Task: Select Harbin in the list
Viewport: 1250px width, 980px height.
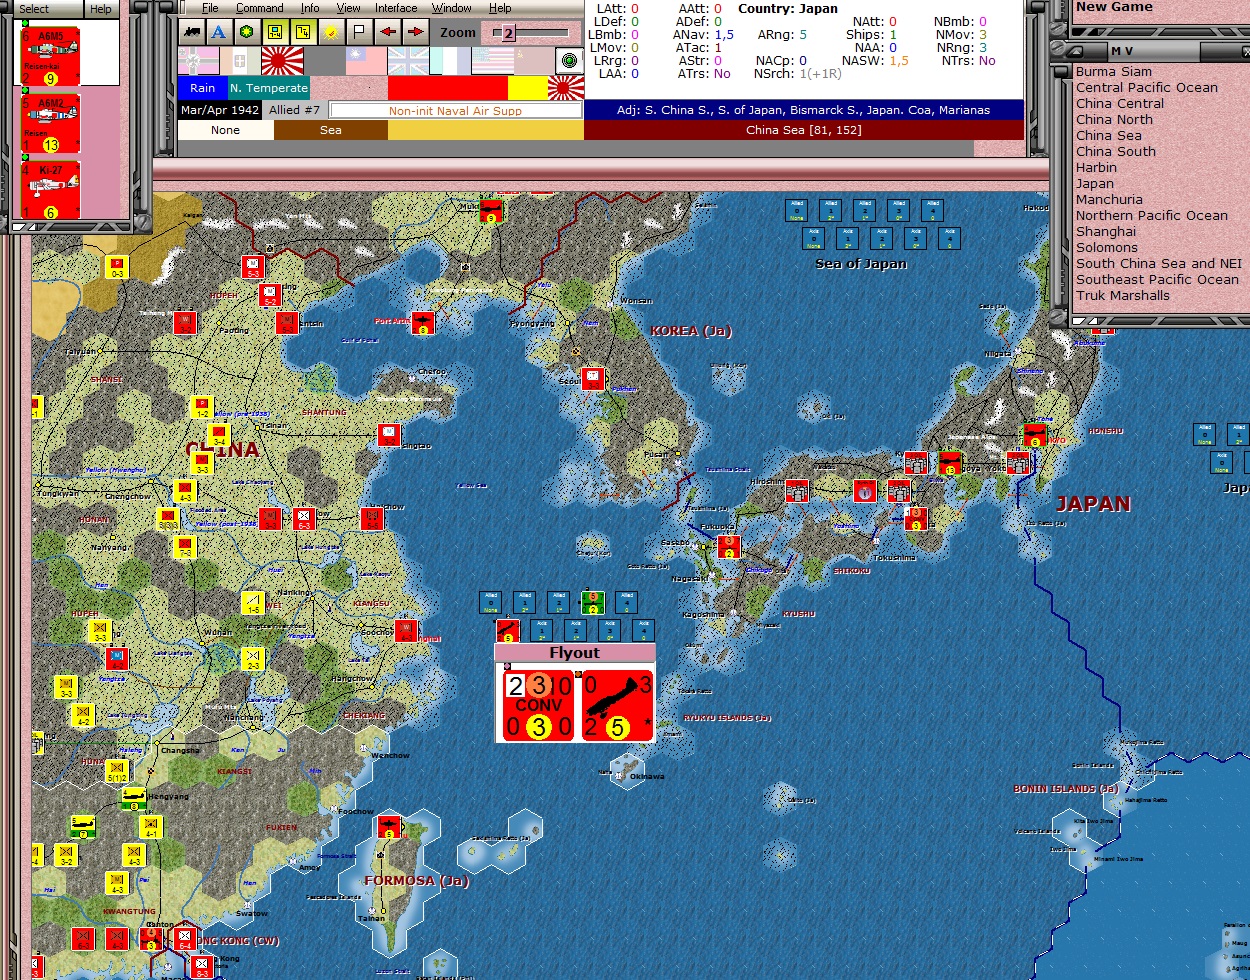Action: click(1096, 168)
